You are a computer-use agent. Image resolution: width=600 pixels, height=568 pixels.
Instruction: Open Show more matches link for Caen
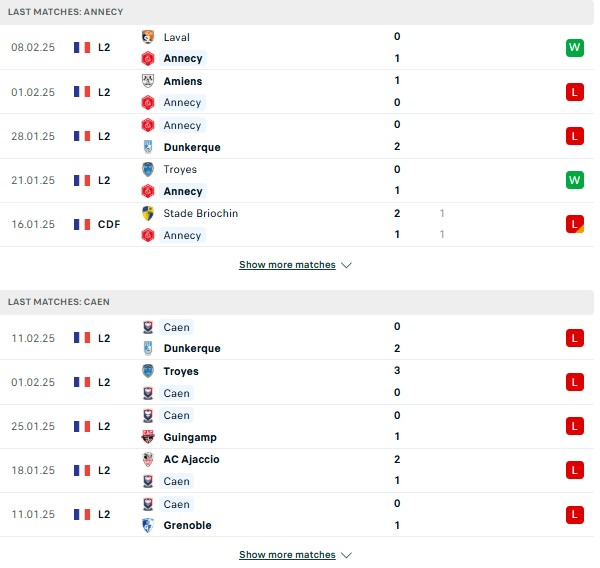click(x=287, y=554)
